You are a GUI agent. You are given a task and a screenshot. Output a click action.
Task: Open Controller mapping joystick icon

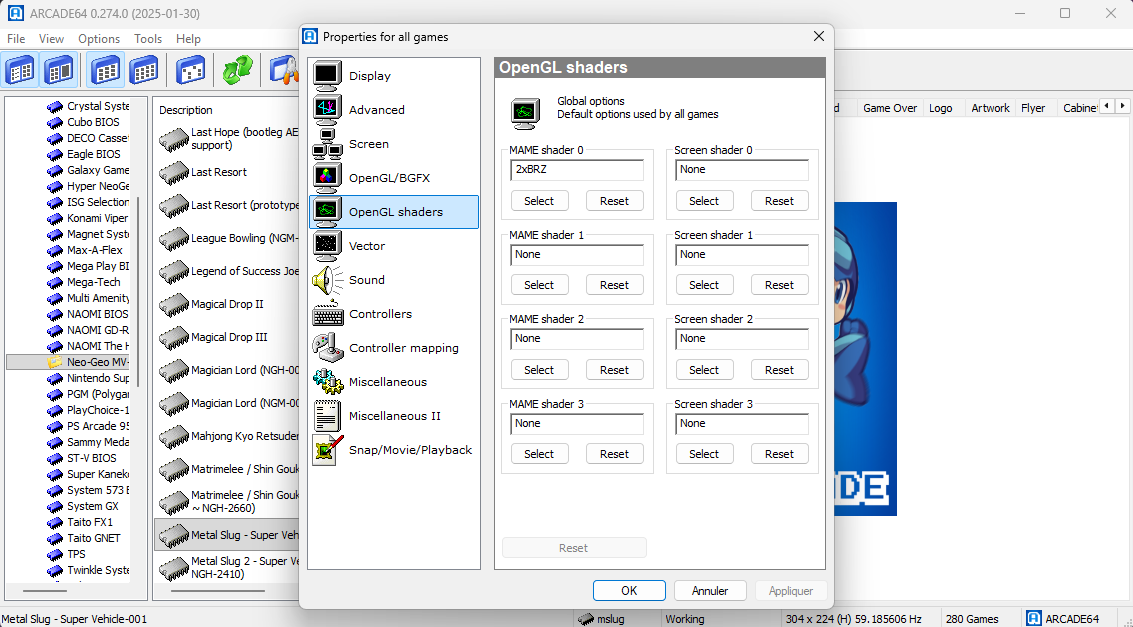point(327,348)
